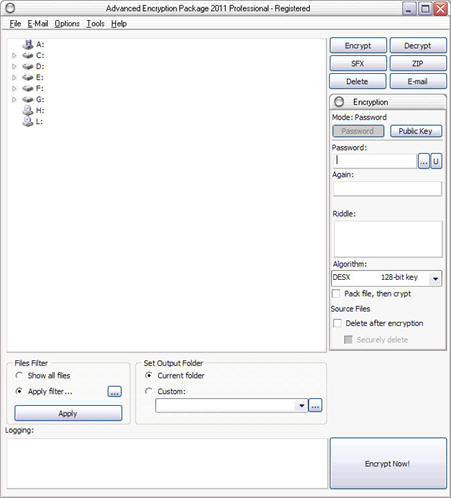The height and width of the screenshot is (498, 451).
Task: Select Show all files radio button
Action: (19, 375)
